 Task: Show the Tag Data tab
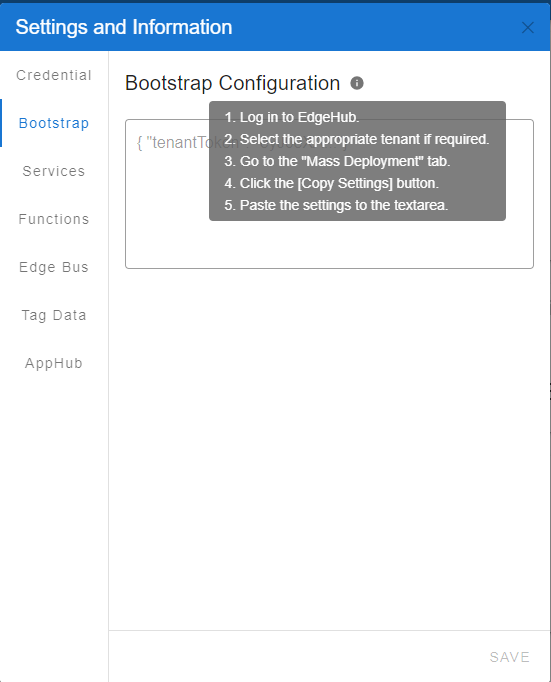coord(54,315)
